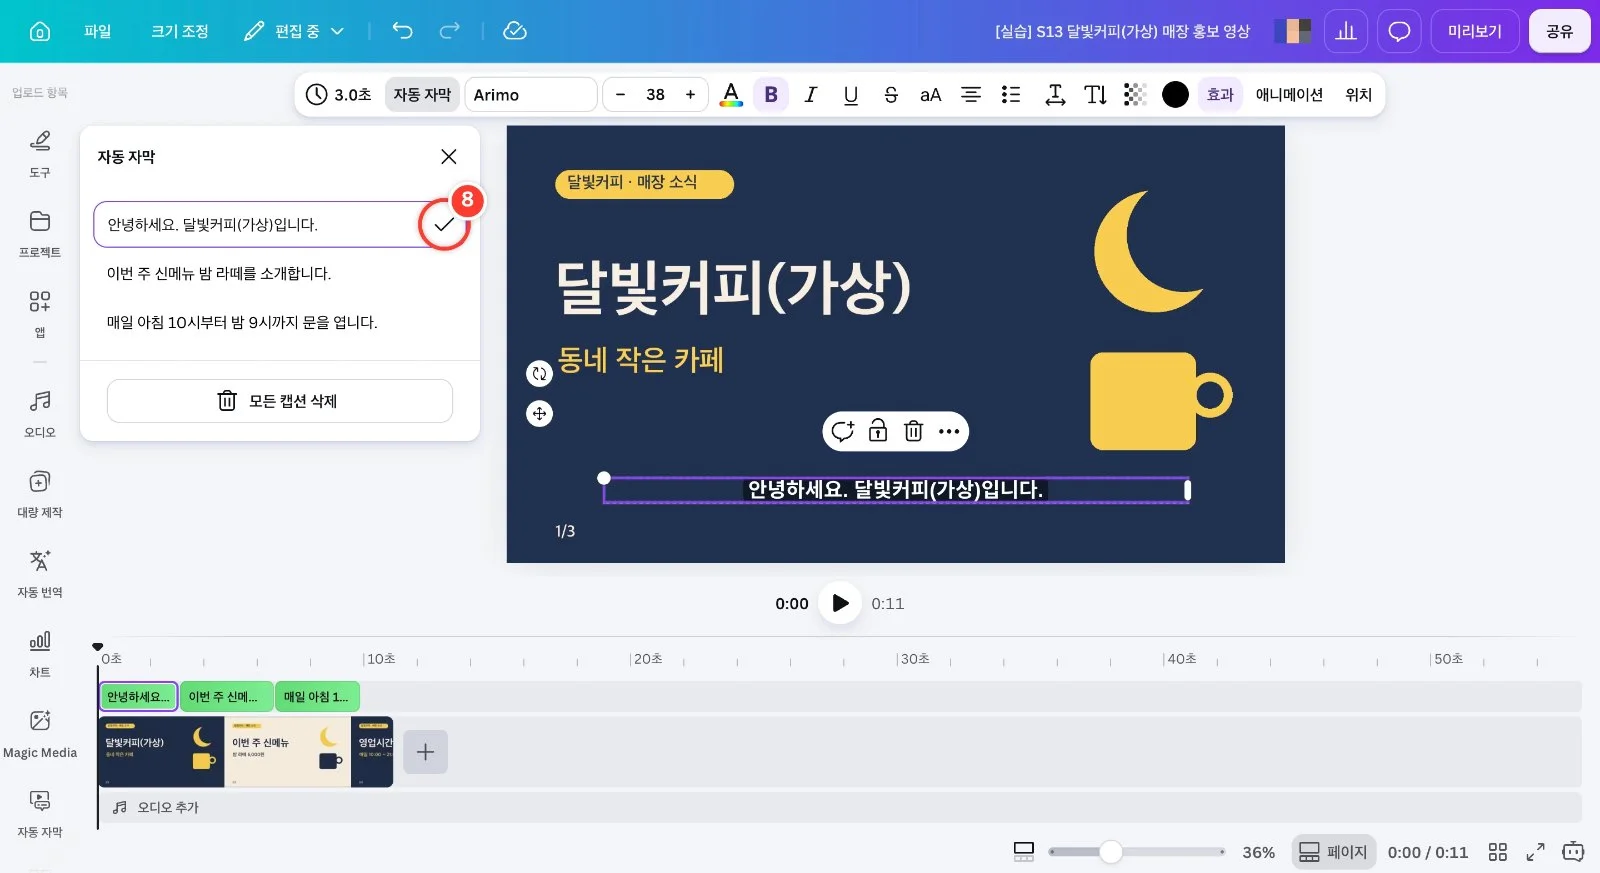Open the 위치 position option

tap(1358, 94)
